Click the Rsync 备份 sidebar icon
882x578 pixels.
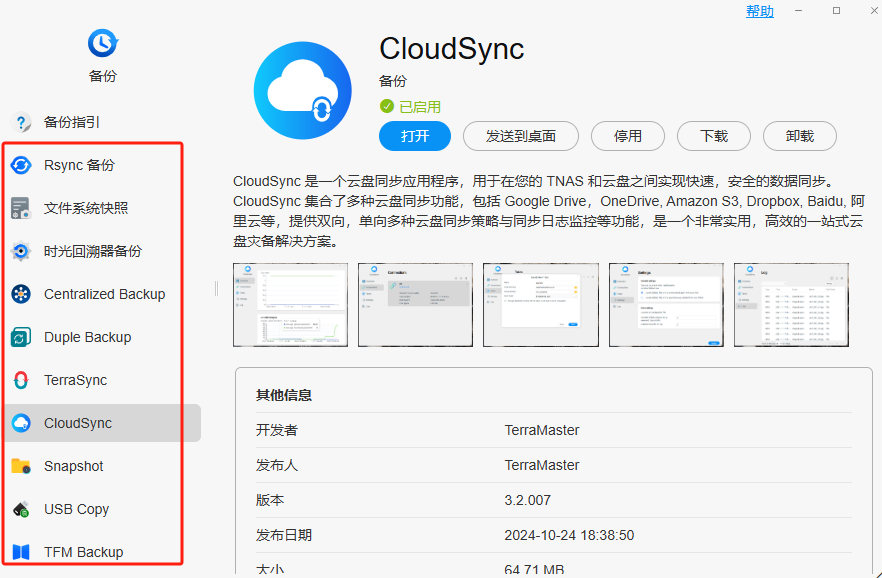coord(21,165)
